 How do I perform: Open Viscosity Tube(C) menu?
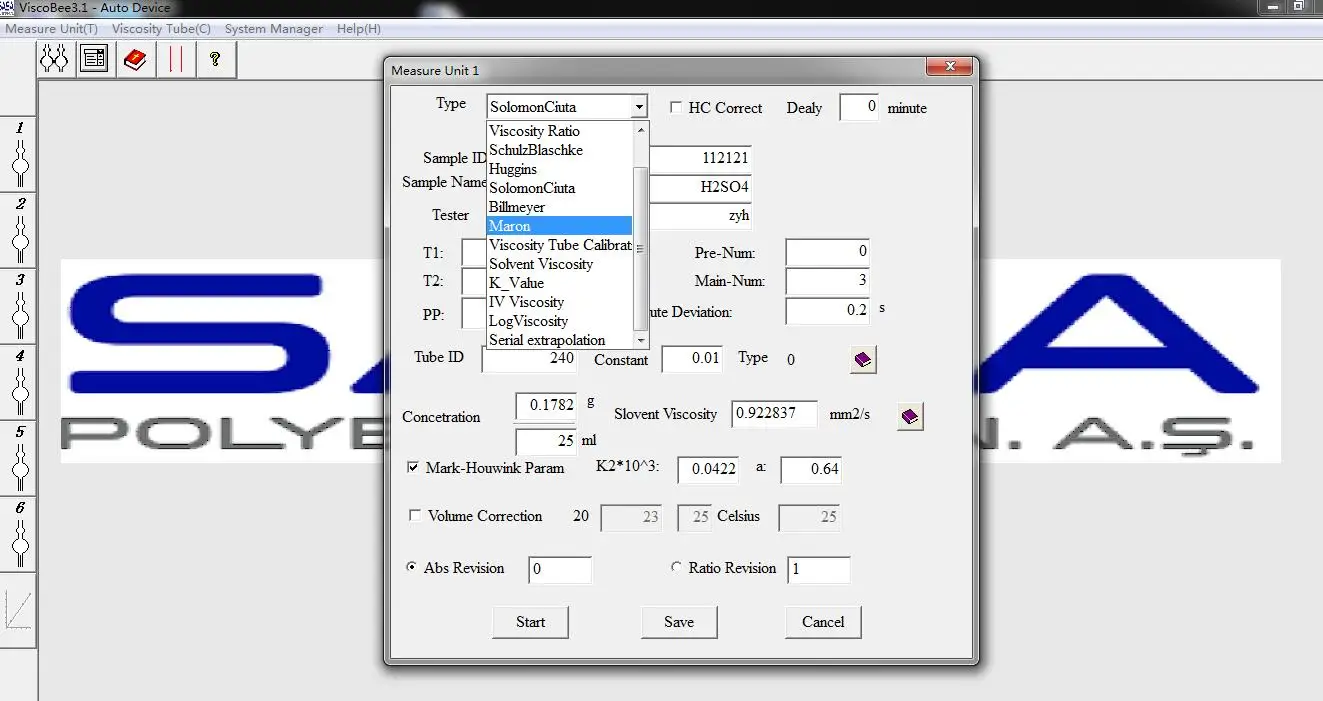coord(161,28)
